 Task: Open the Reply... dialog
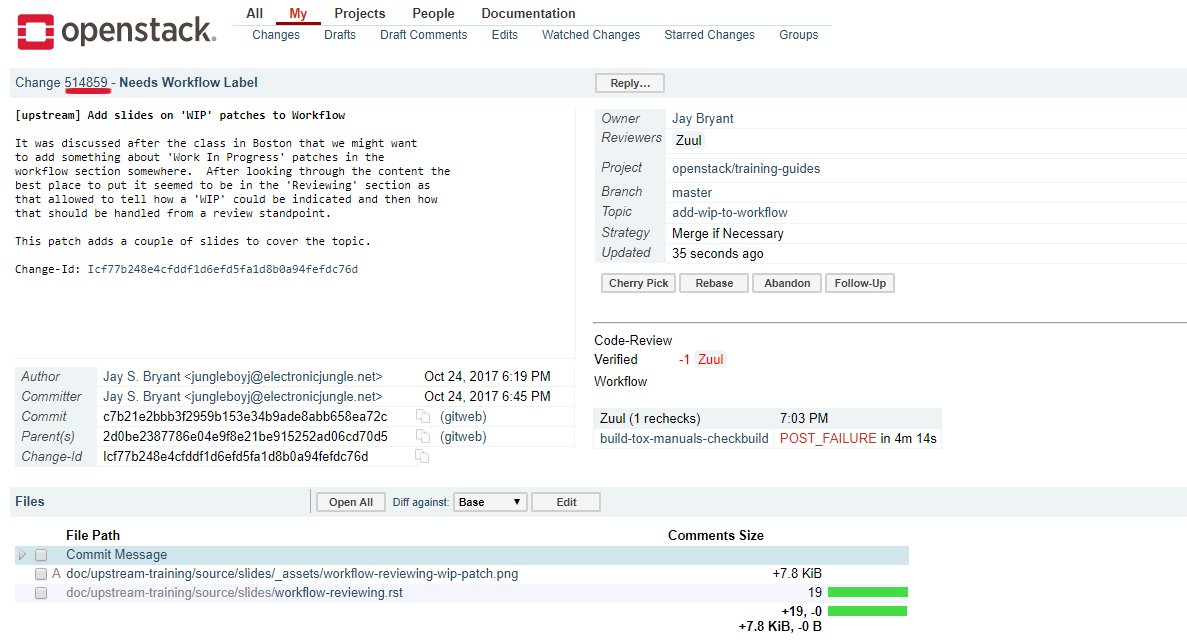pyautogui.click(x=630, y=83)
